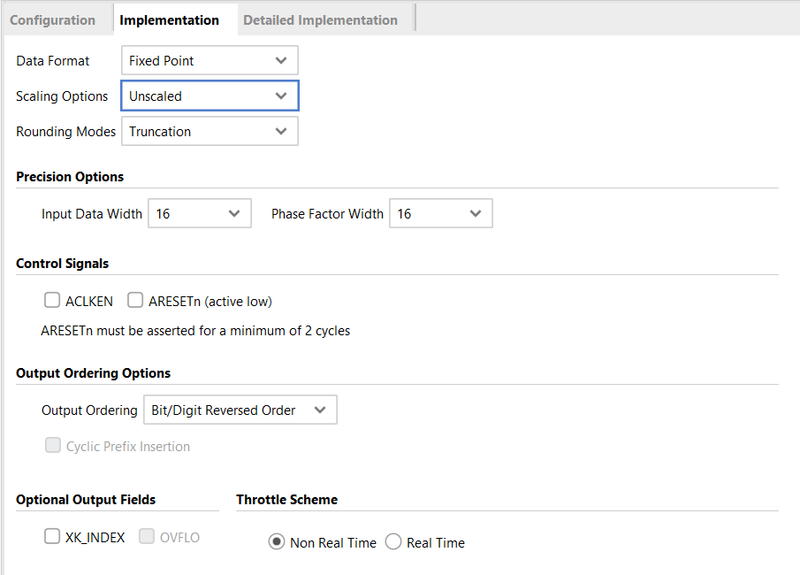The image size is (800, 575).
Task: Open the Data Format dropdown
Action: pos(209,61)
